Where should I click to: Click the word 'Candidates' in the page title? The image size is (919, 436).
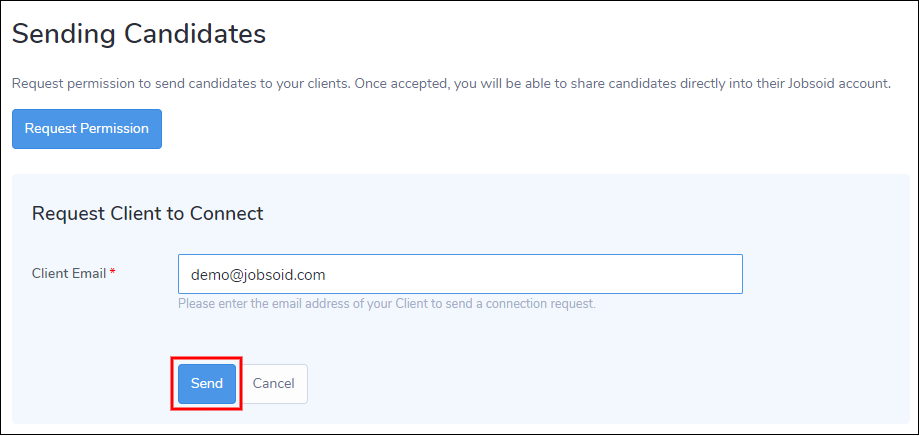coord(194,34)
